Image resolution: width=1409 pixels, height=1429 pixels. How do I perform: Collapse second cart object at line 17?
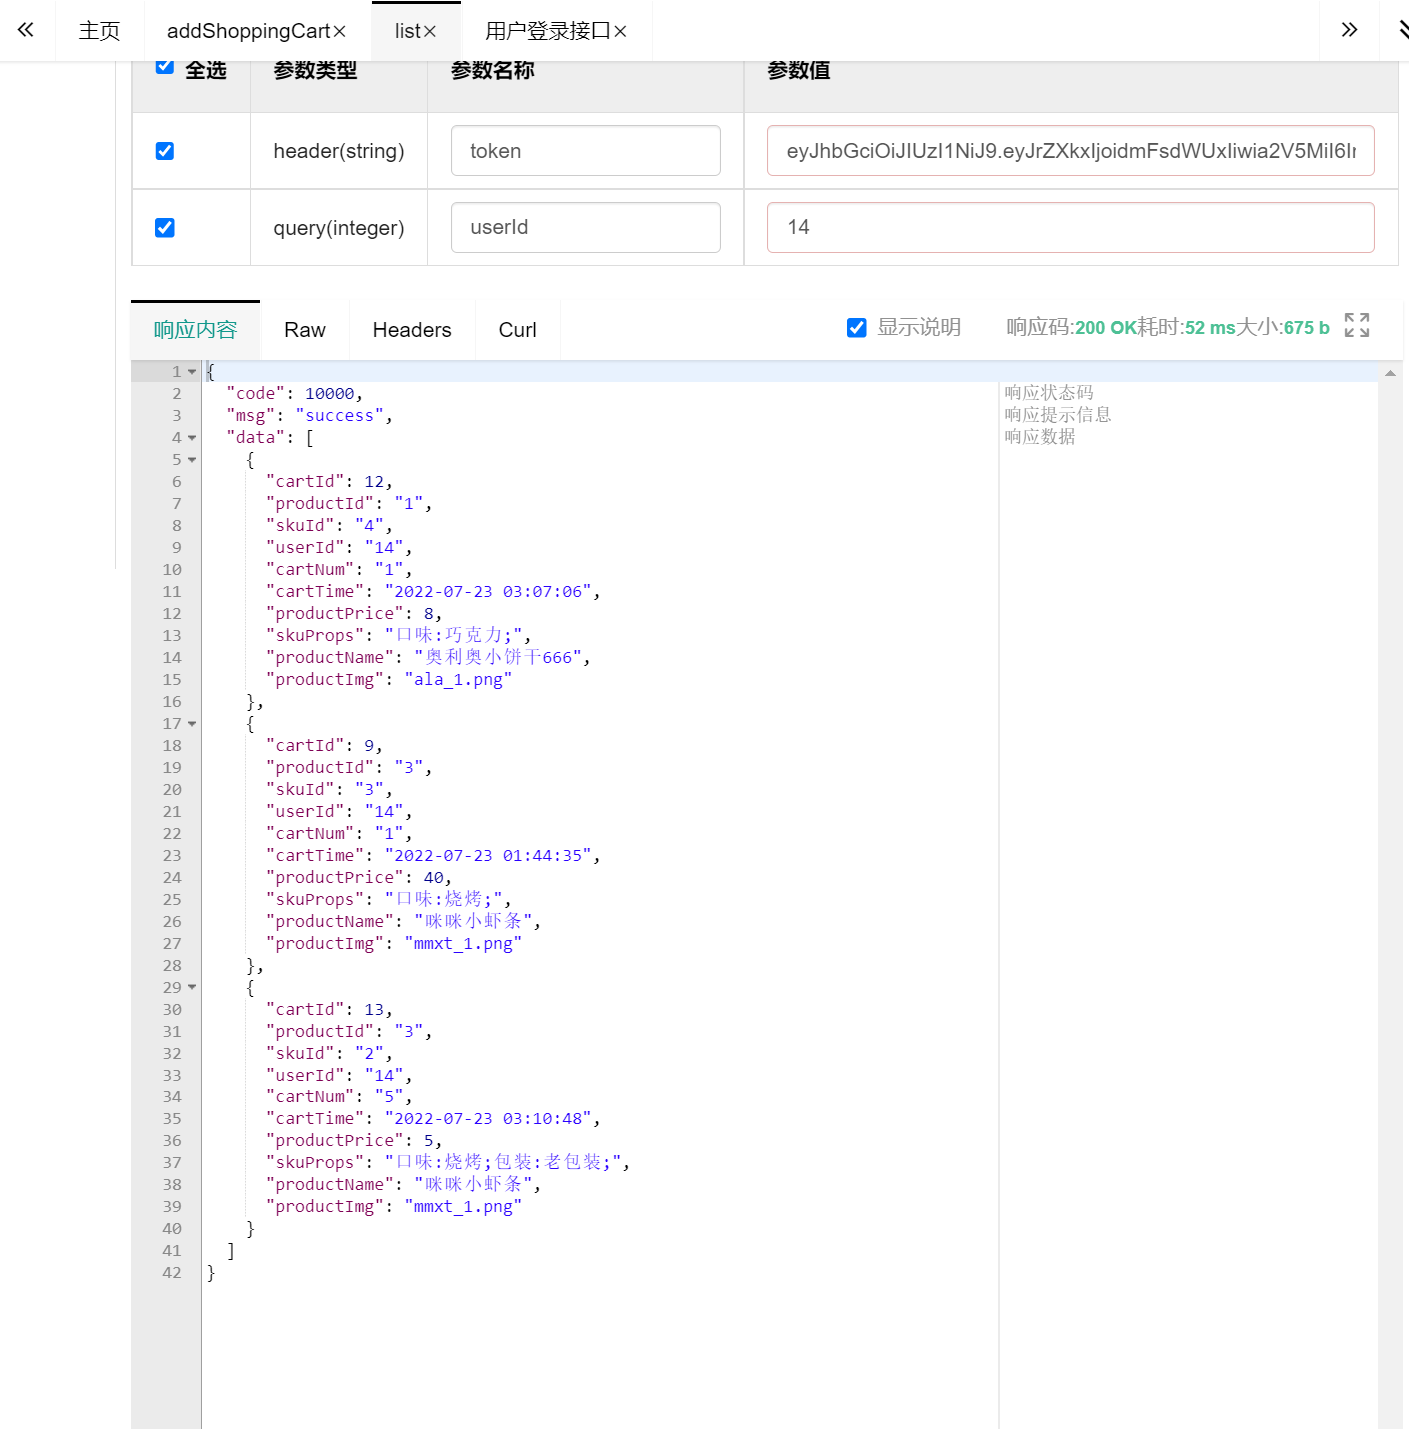192,724
